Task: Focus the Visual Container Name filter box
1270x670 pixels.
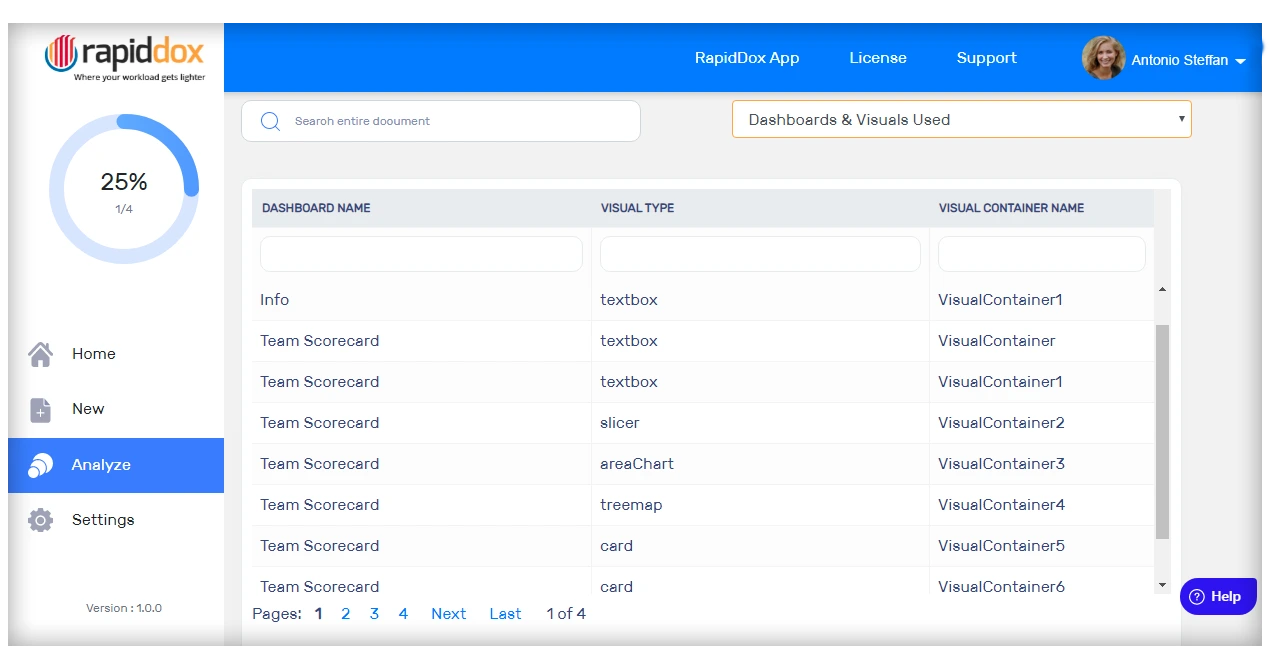Action: click(1042, 254)
